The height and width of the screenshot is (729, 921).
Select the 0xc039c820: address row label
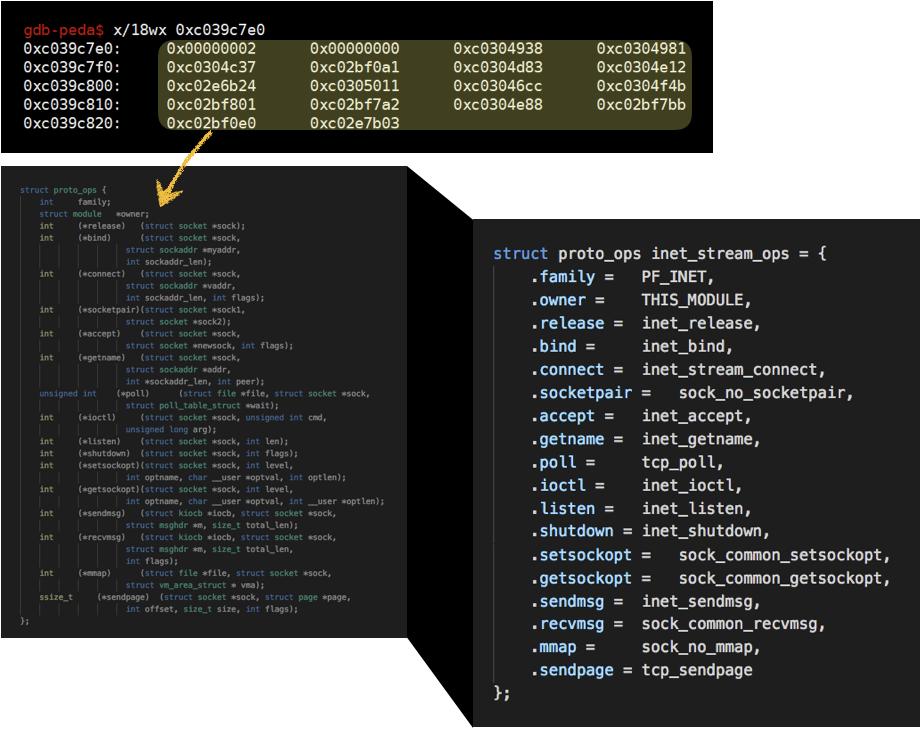(x=71, y=123)
